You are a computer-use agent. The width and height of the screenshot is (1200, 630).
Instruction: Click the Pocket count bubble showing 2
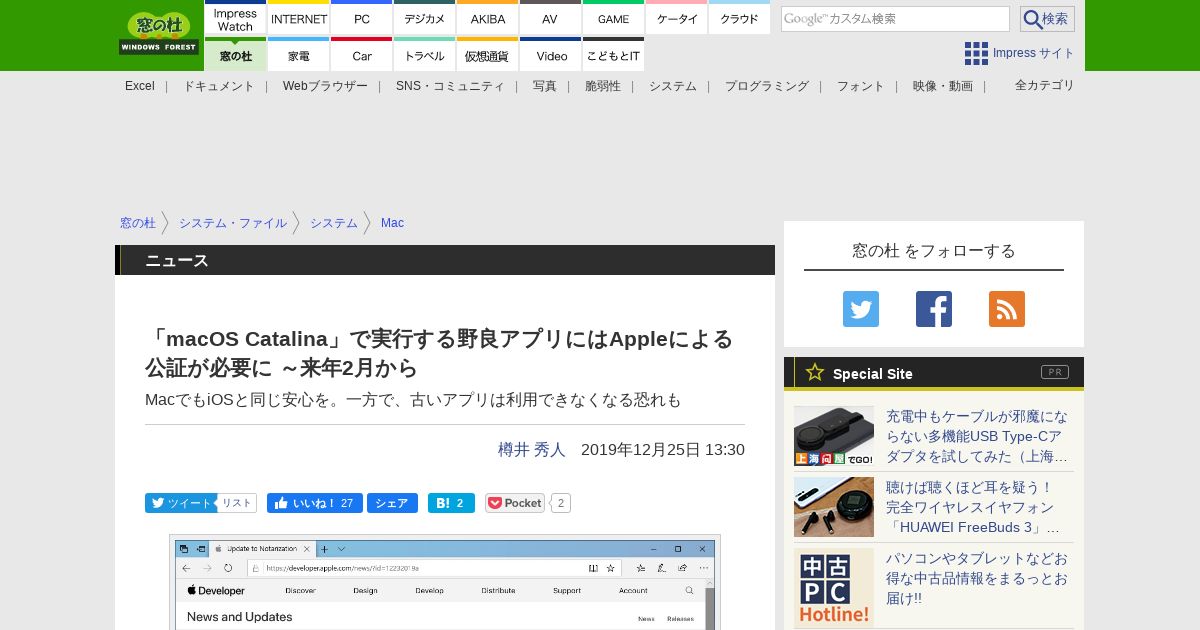561,503
